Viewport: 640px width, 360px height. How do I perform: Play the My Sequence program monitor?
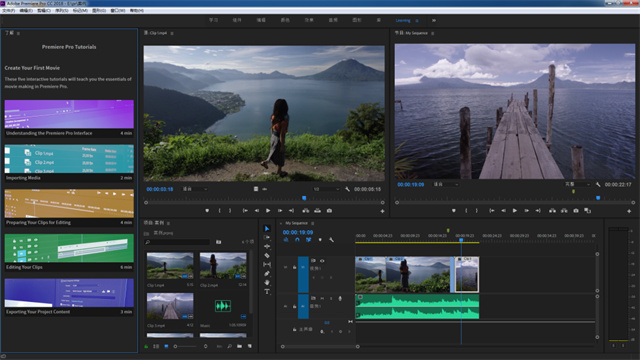pos(515,211)
